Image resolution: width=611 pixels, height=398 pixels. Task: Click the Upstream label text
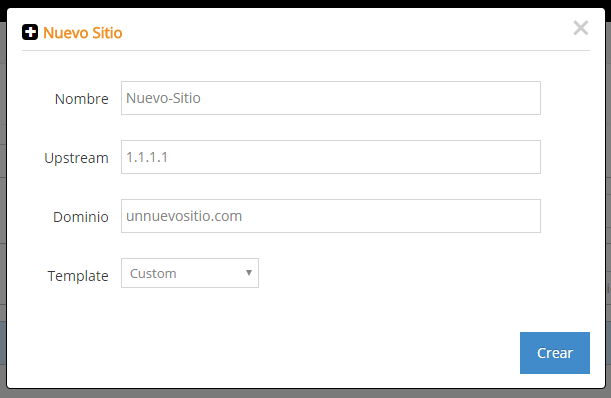[76, 158]
